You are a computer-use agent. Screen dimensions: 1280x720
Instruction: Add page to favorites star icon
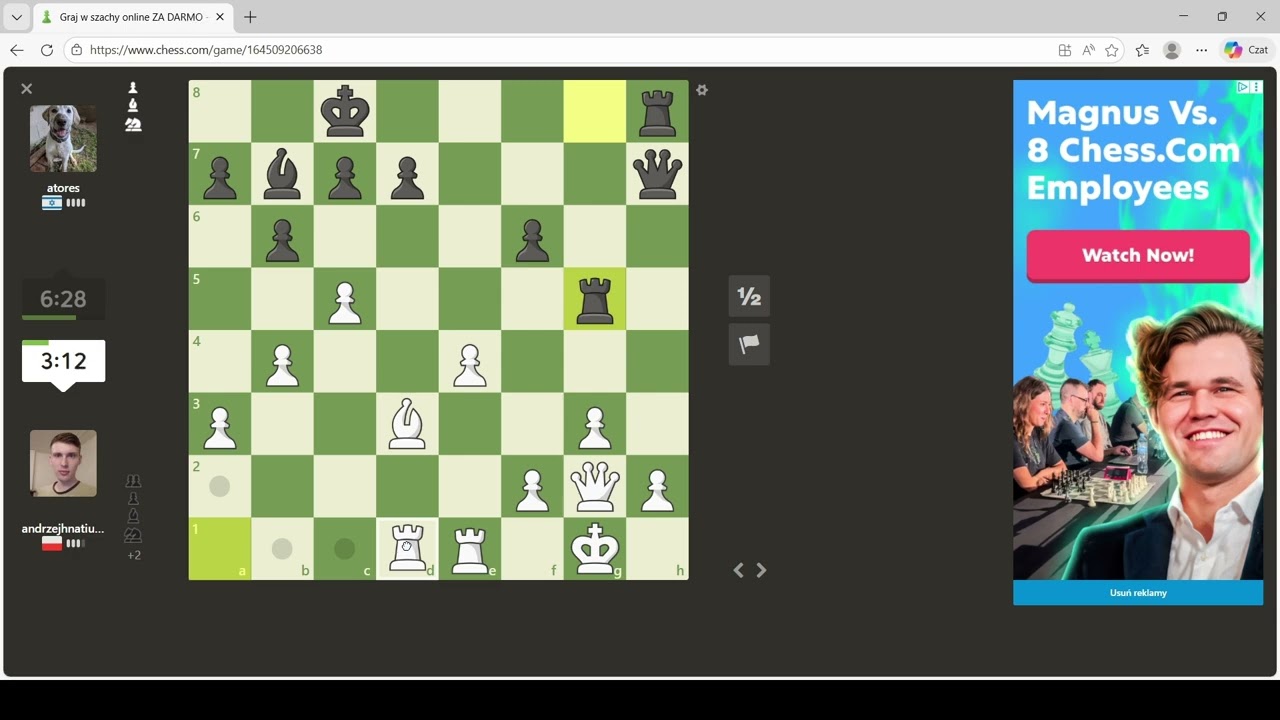tap(1112, 50)
